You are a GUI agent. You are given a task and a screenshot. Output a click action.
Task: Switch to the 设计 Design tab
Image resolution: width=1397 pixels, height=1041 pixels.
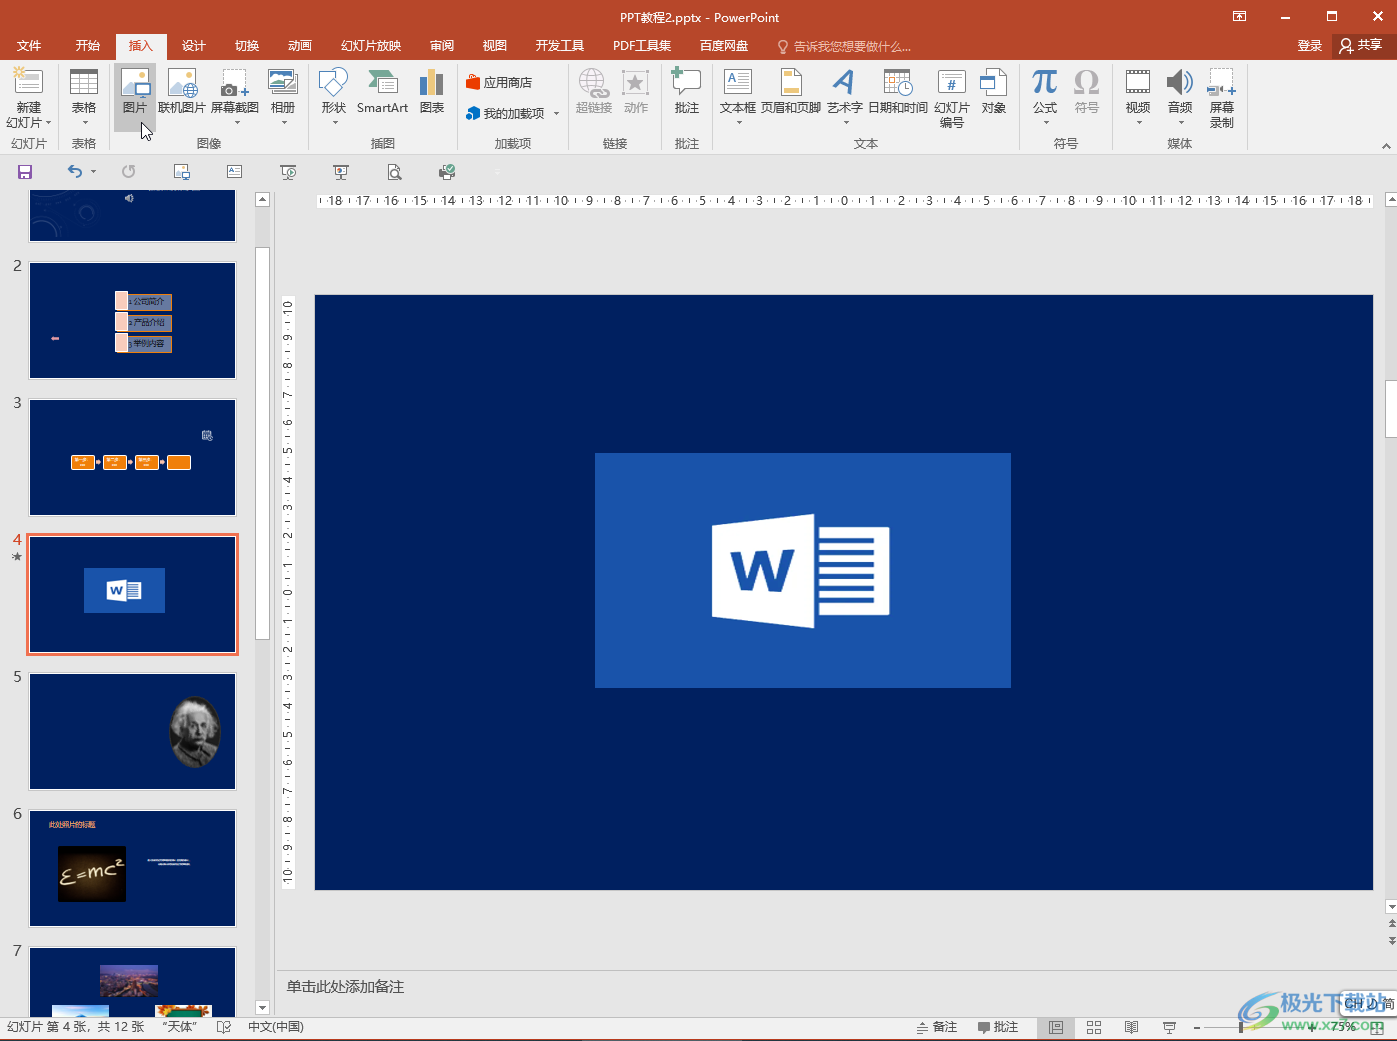click(x=194, y=46)
